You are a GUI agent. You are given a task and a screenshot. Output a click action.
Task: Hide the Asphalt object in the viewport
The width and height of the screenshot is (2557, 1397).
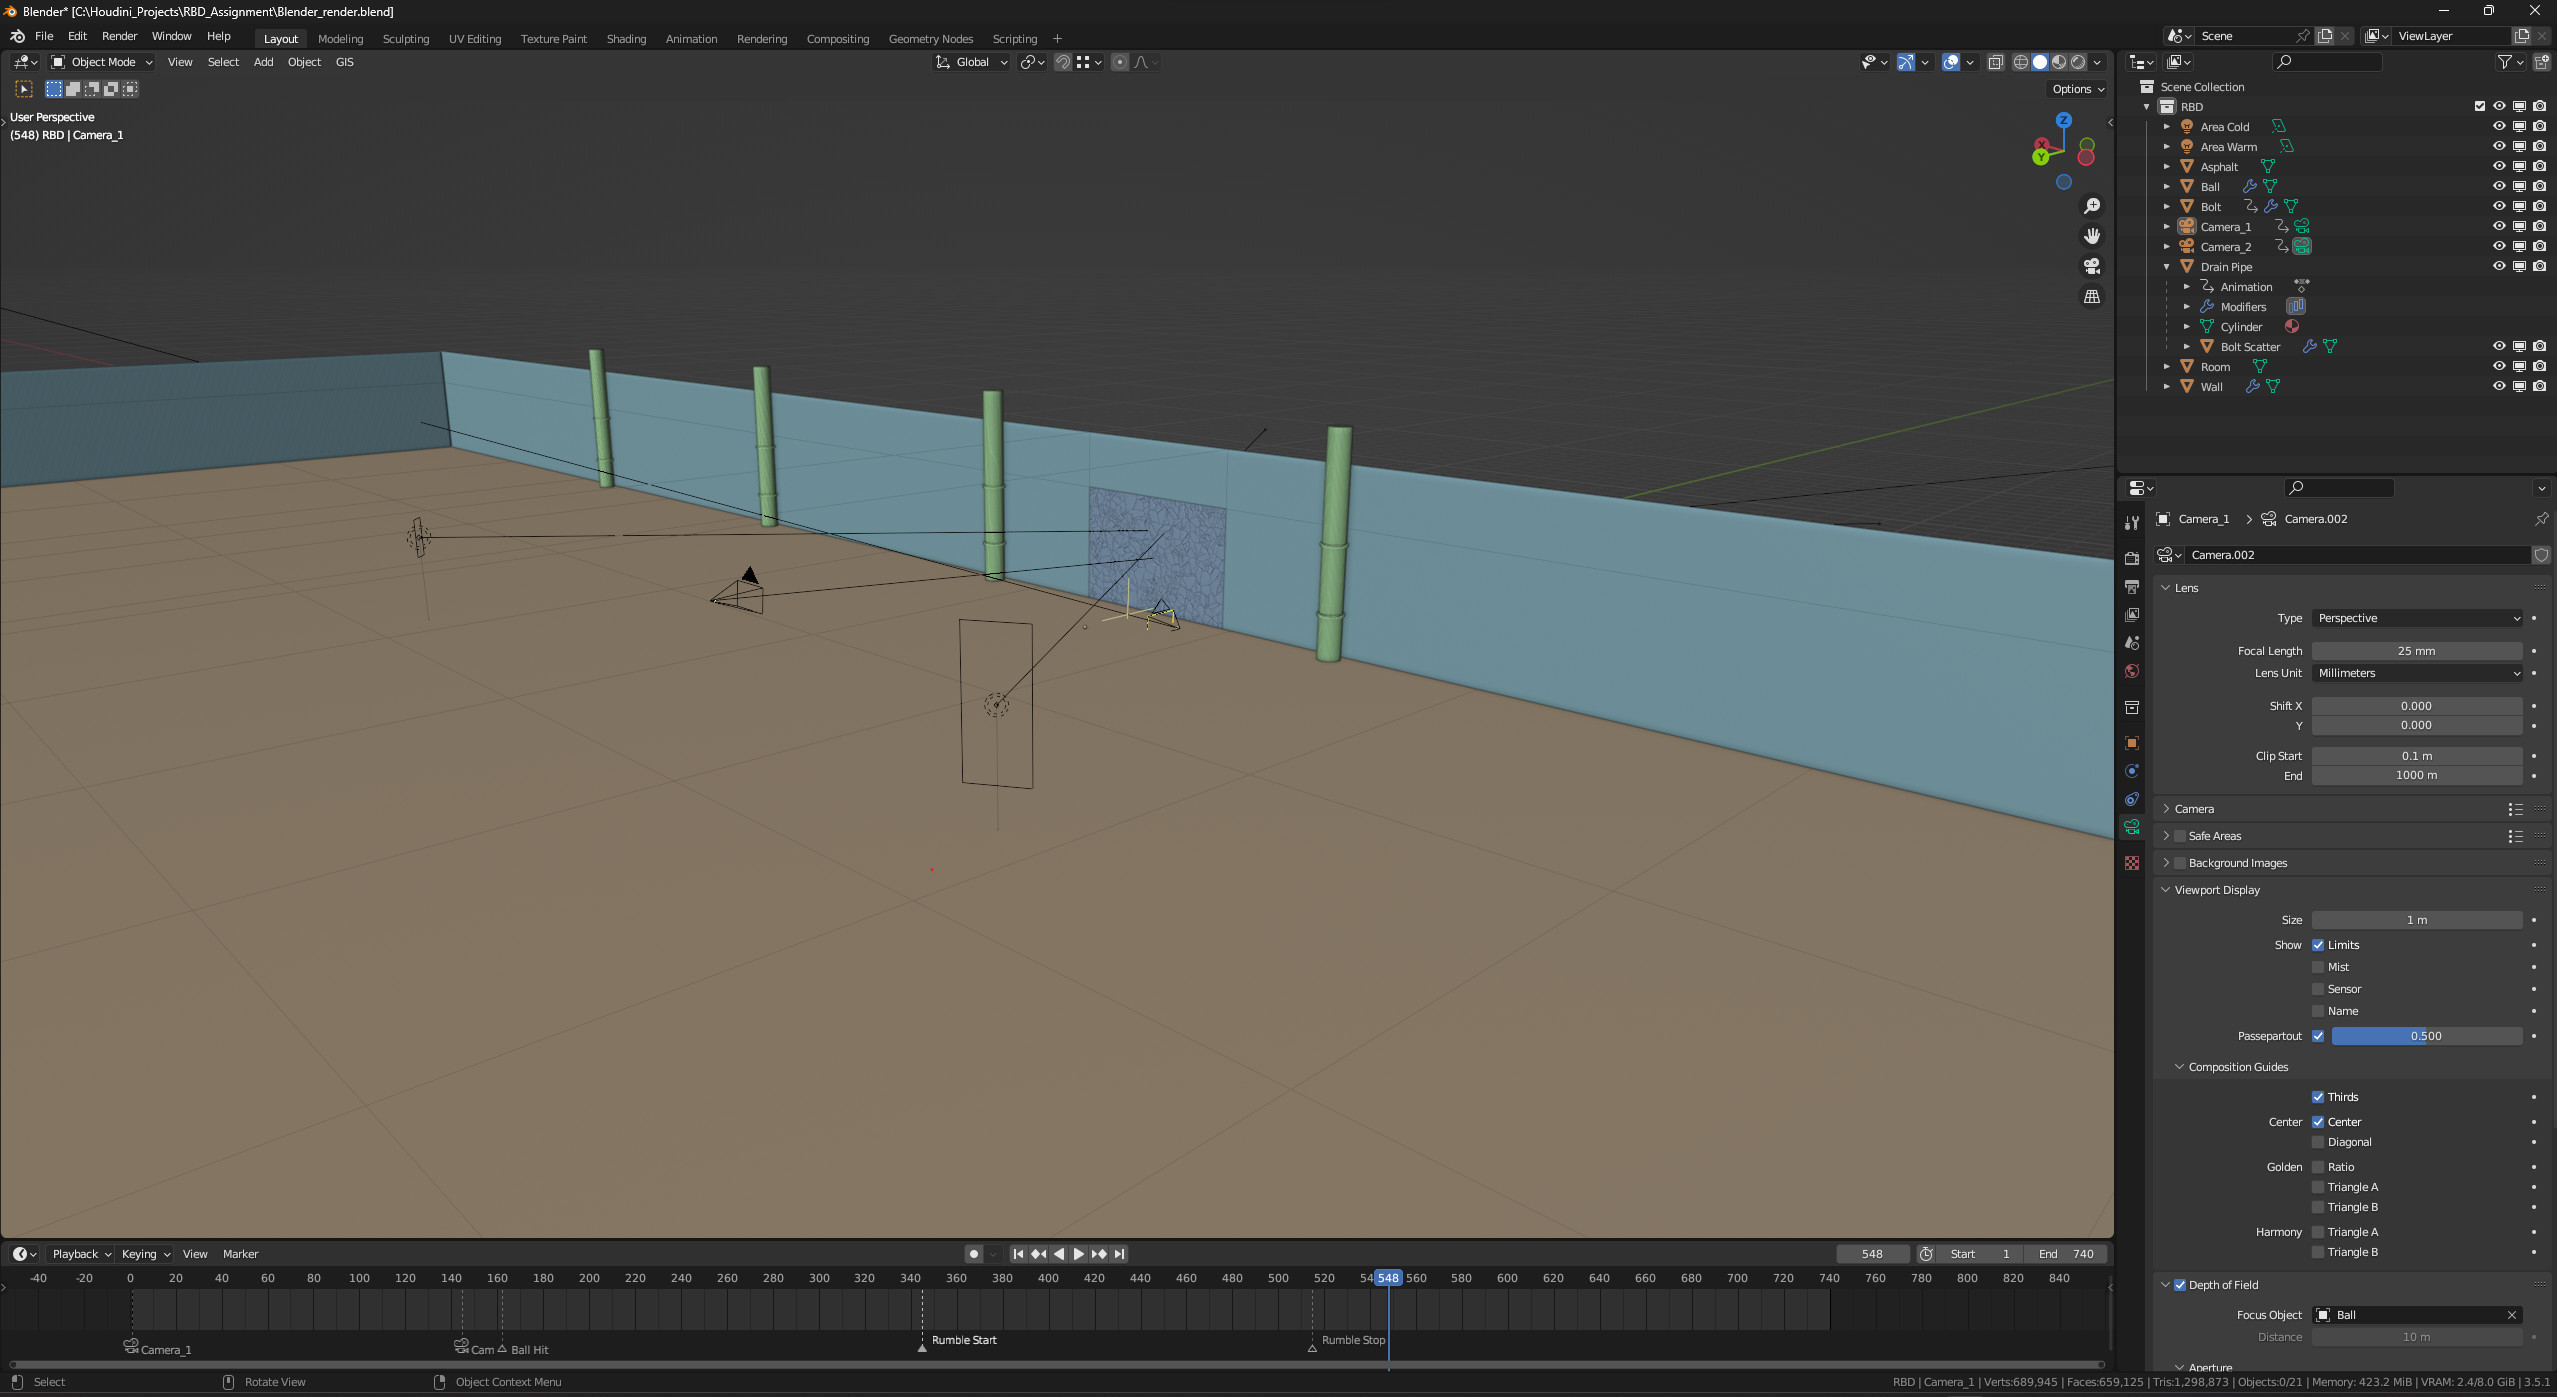2498,166
